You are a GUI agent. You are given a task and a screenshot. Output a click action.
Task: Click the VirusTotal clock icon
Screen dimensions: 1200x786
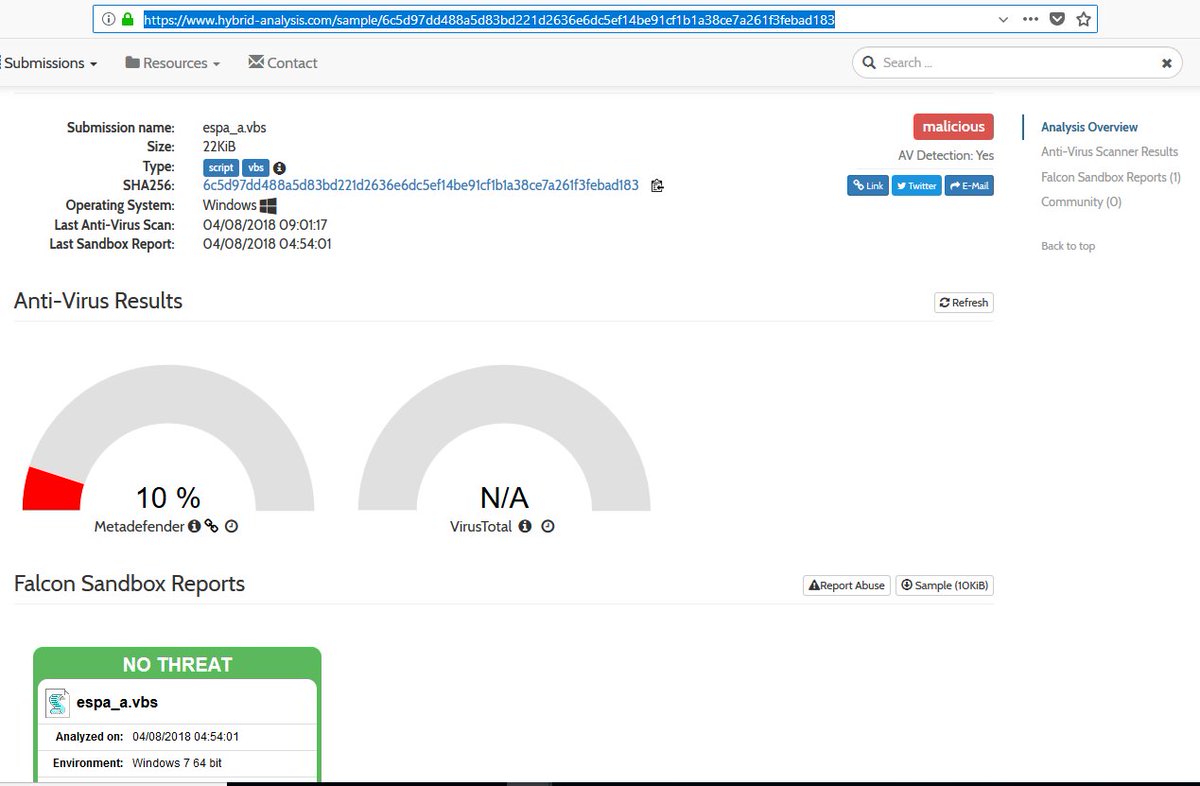pyautogui.click(x=548, y=526)
